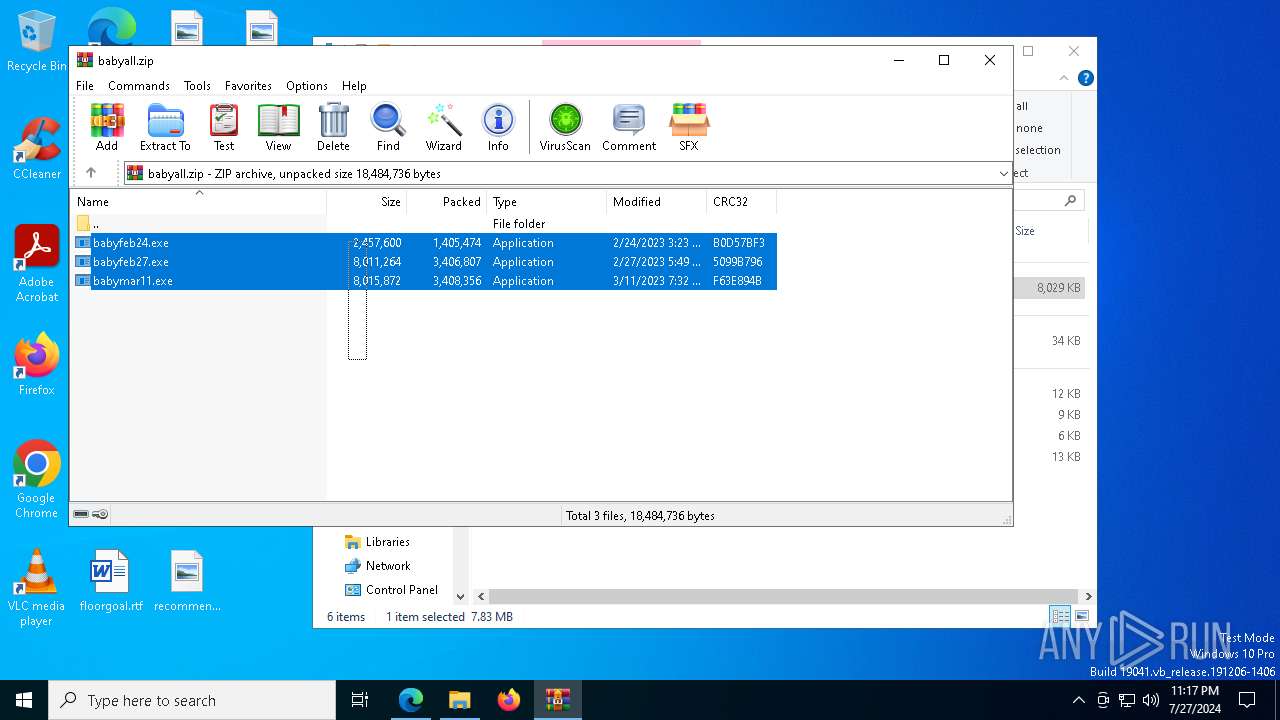Screen dimensions: 1280x720
Task: Sort by the Size column header
Action: click(366, 202)
